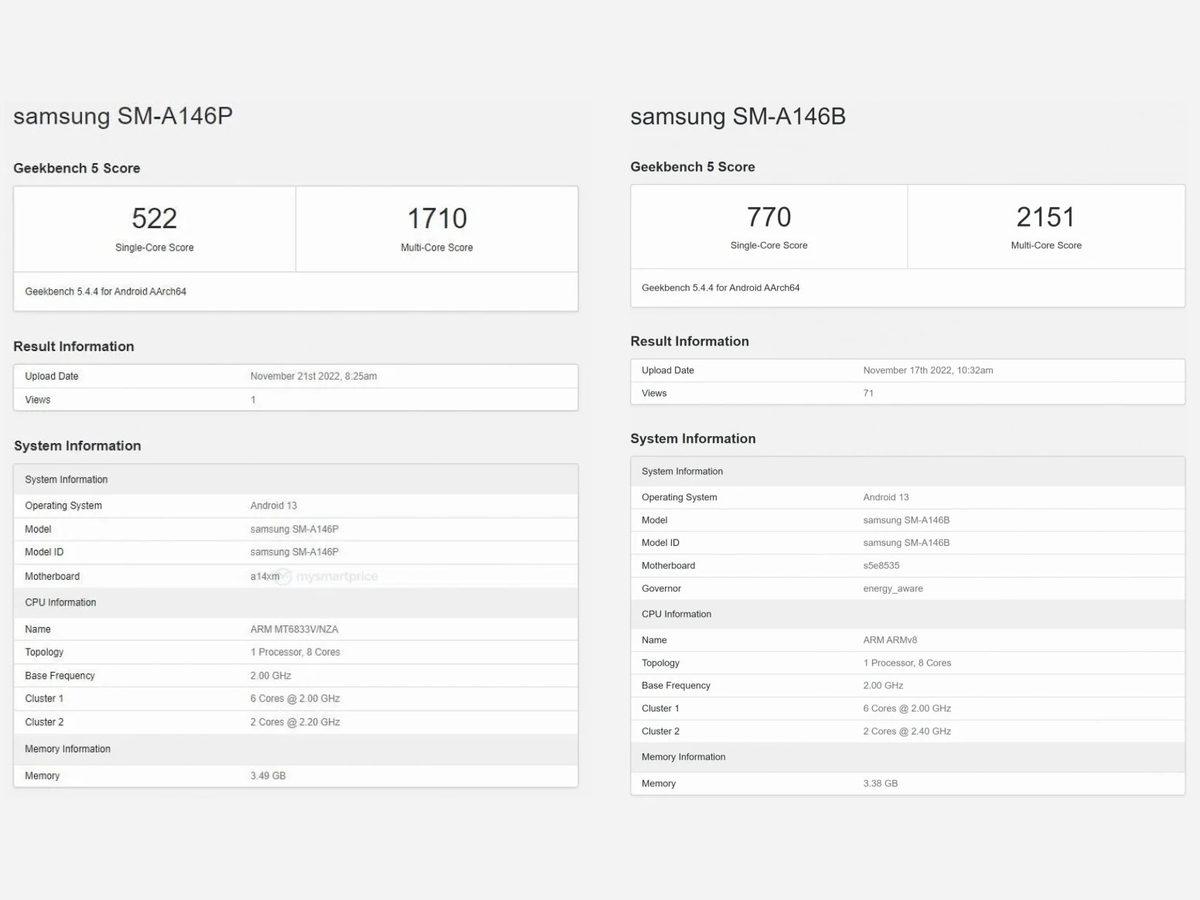Screen dimensions: 1200x900
Task: Select the 2151 Multi-Core Score value
Action: pos(1046,216)
